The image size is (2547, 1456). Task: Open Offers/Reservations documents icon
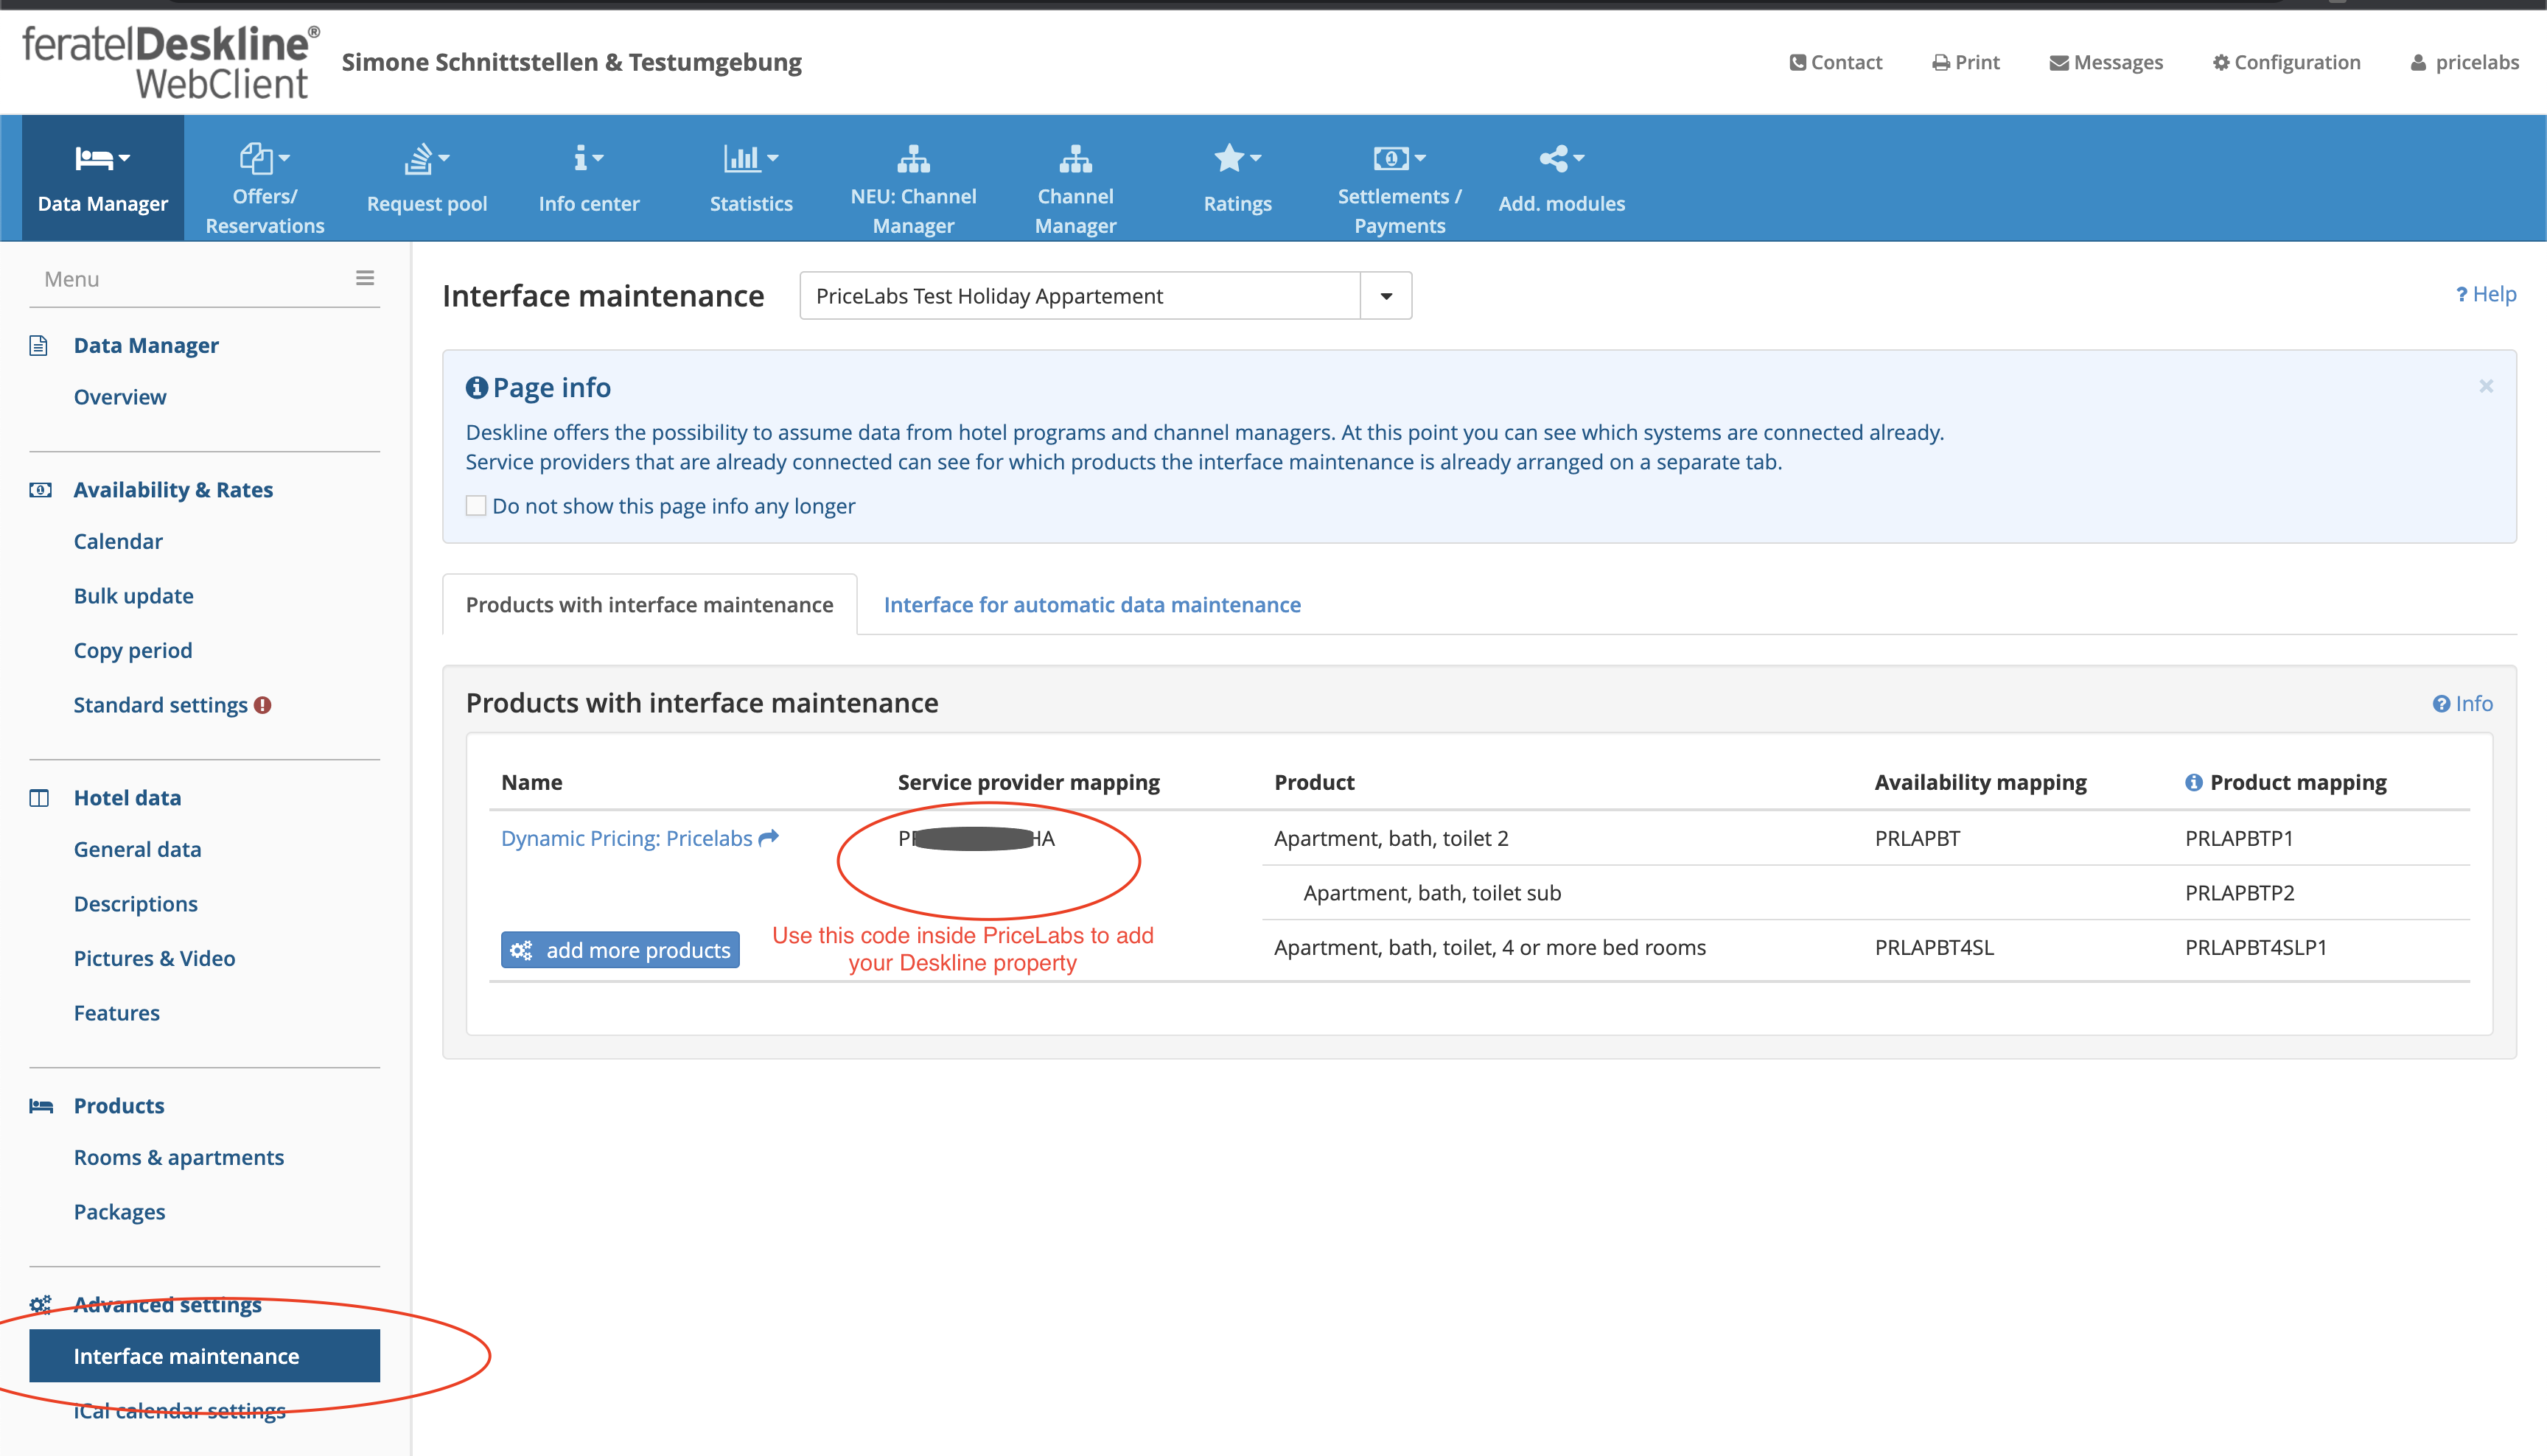click(x=256, y=158)
